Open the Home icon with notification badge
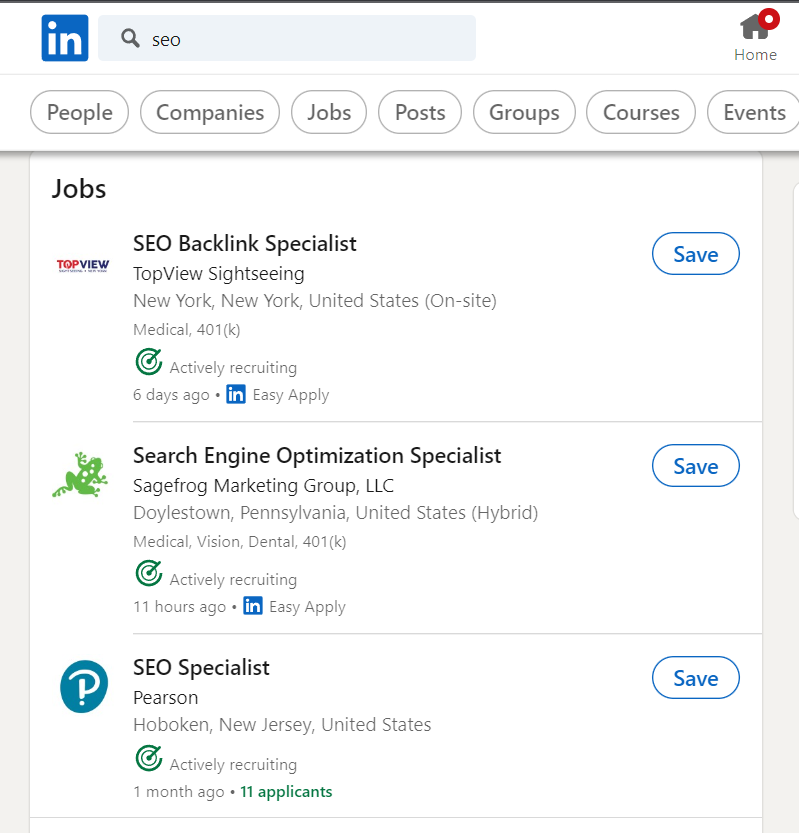The height and width of the screenshot is (833, 799). [x=759, y=25]
